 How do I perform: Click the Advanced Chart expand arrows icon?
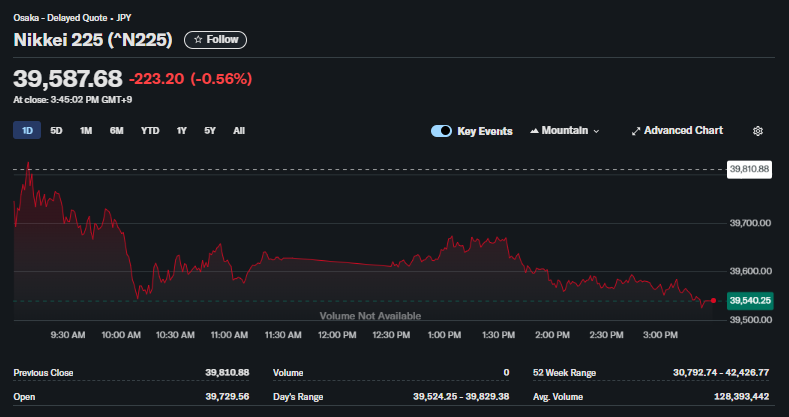pos(636,131)
